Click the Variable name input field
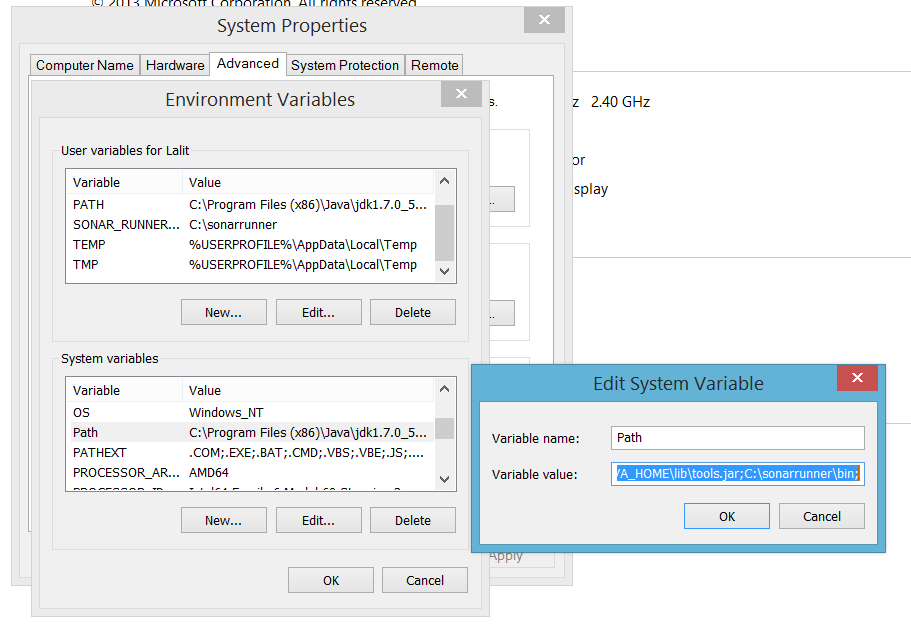 [737, 438]
